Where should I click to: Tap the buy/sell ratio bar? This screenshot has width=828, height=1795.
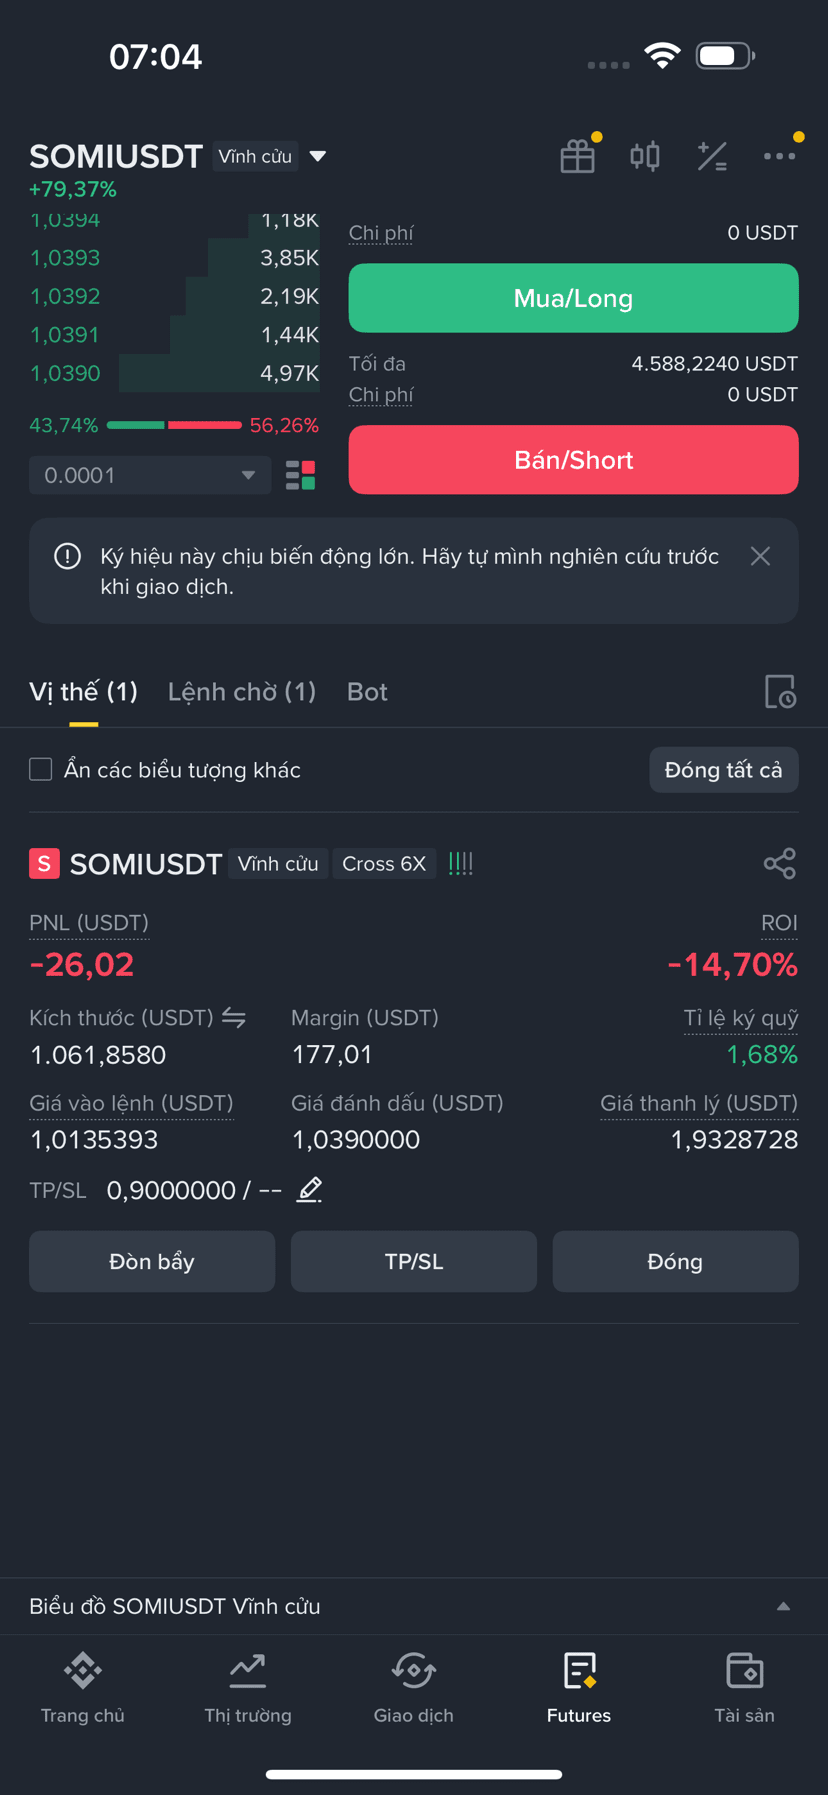click(174, 425)
